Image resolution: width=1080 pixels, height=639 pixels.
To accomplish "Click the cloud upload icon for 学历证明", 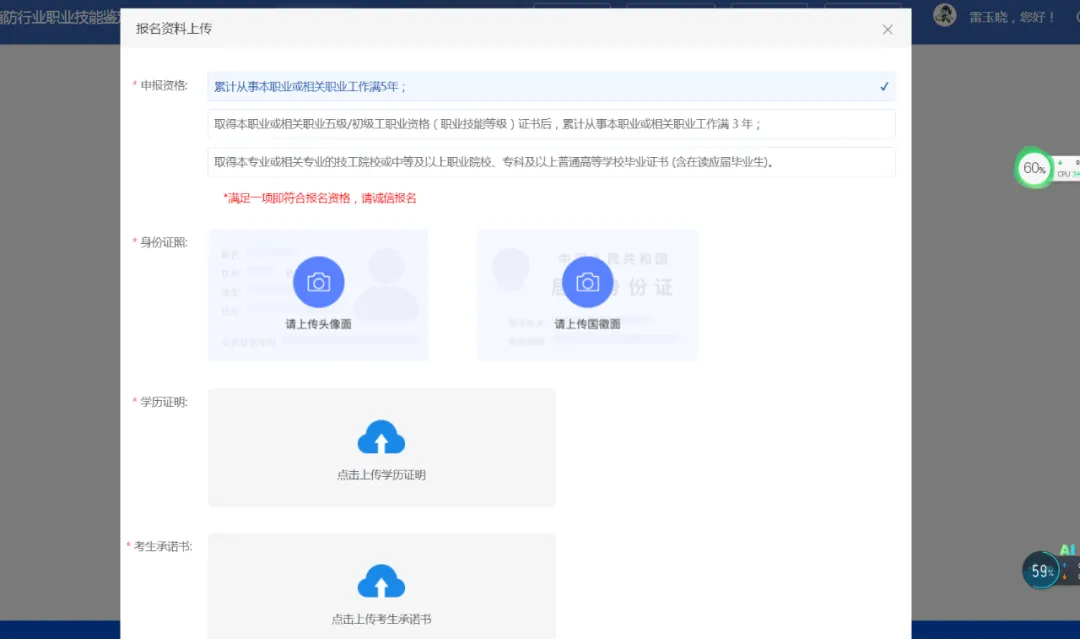I will (381, 436).
